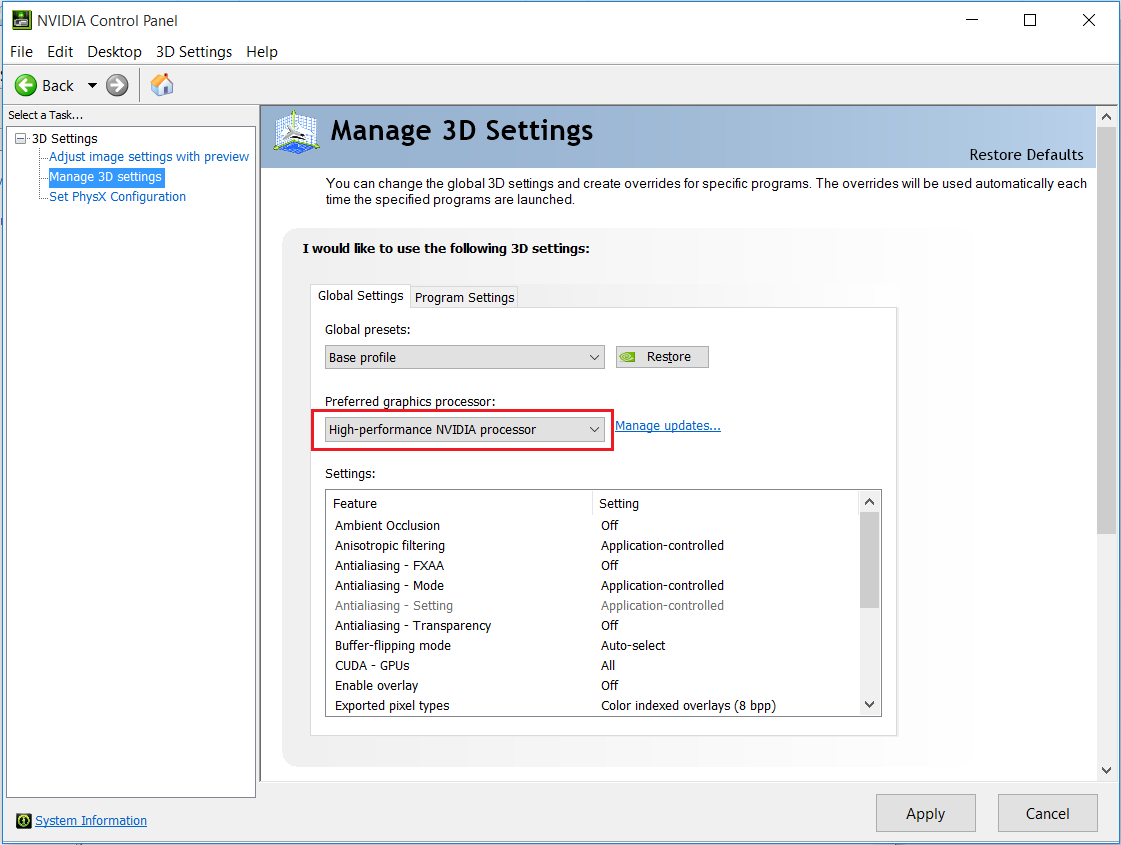Open the Back button dropdown arrow
The image size is (1121, 845).
coord(92,85)
